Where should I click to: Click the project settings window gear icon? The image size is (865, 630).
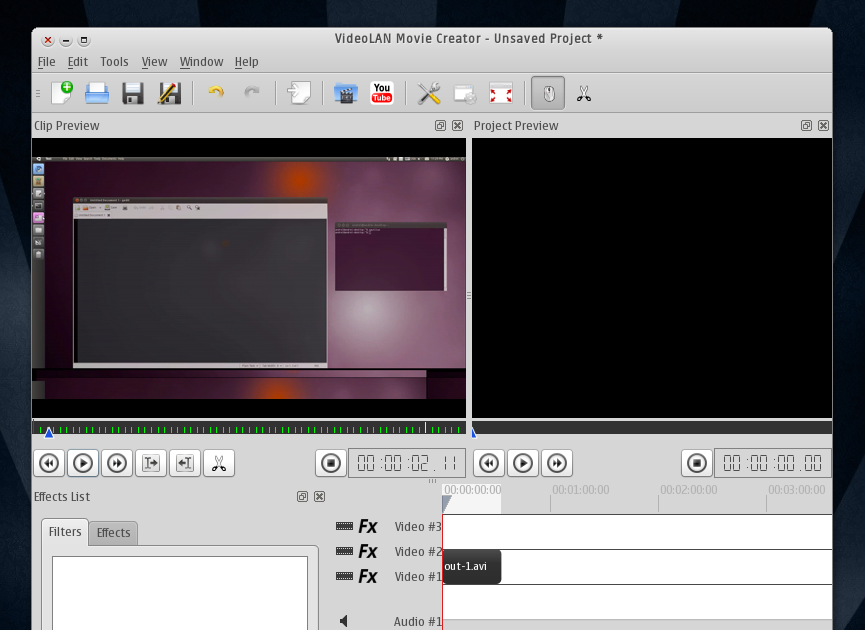pyautogui.click(x=465, y=94)
